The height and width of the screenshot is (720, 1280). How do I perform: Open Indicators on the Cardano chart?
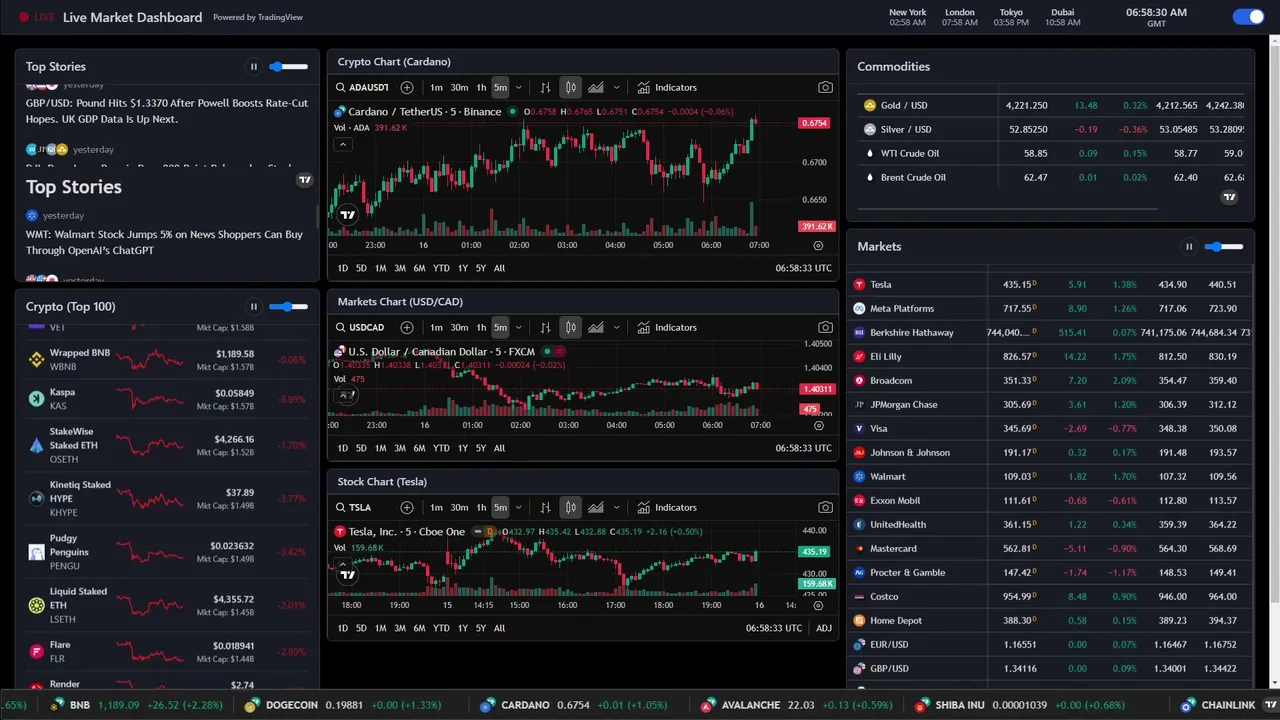[667, 87]
